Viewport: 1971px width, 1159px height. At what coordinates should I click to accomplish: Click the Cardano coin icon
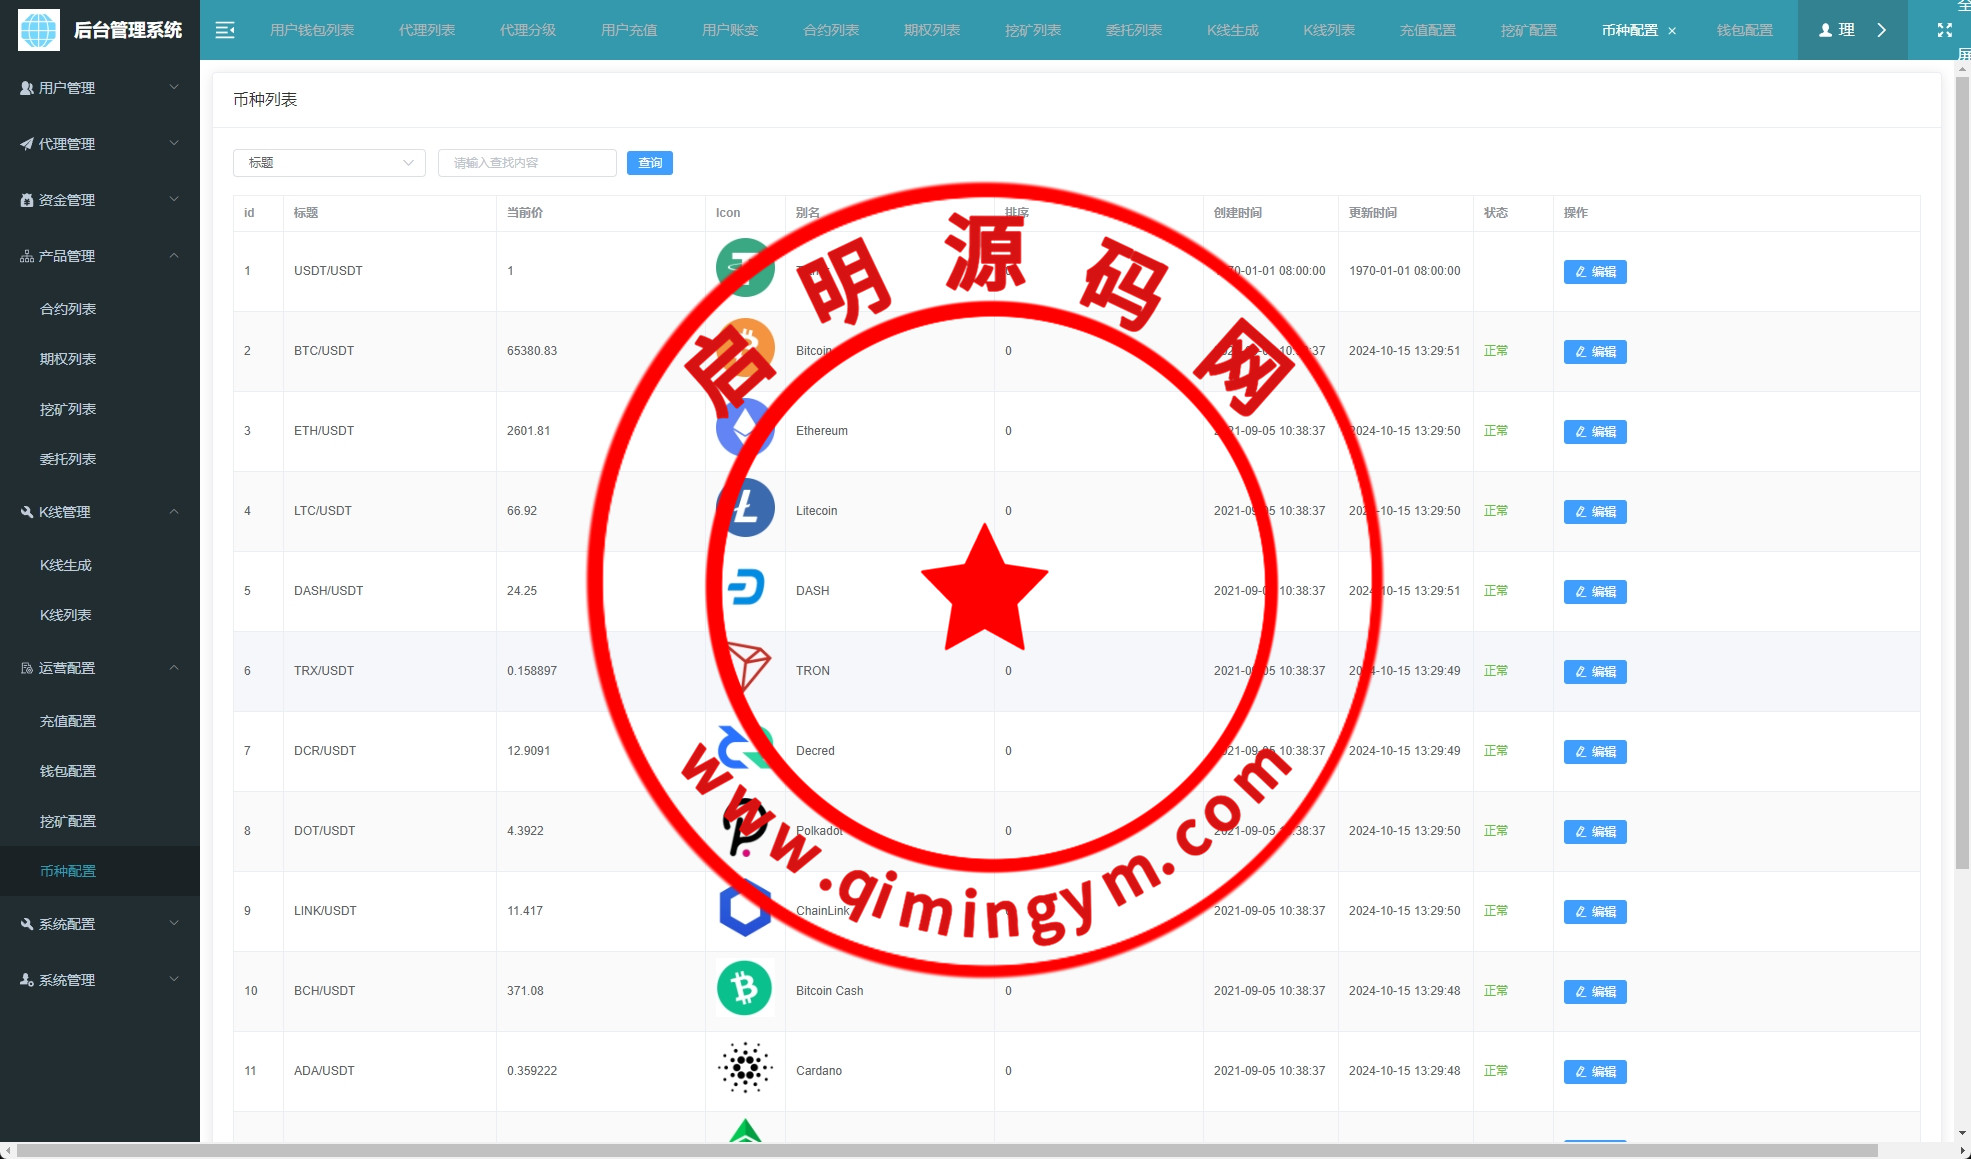(x=745, y=1068)
